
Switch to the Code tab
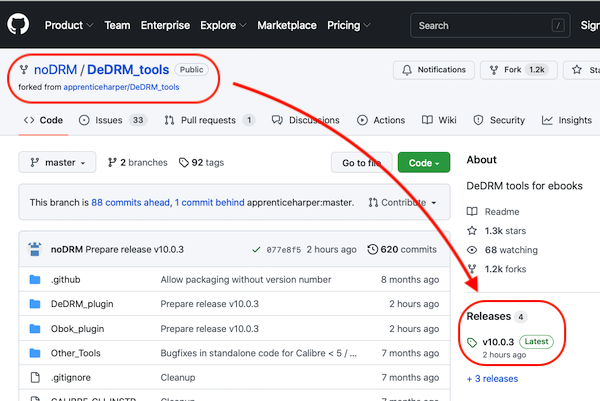(x=43, y=120)
